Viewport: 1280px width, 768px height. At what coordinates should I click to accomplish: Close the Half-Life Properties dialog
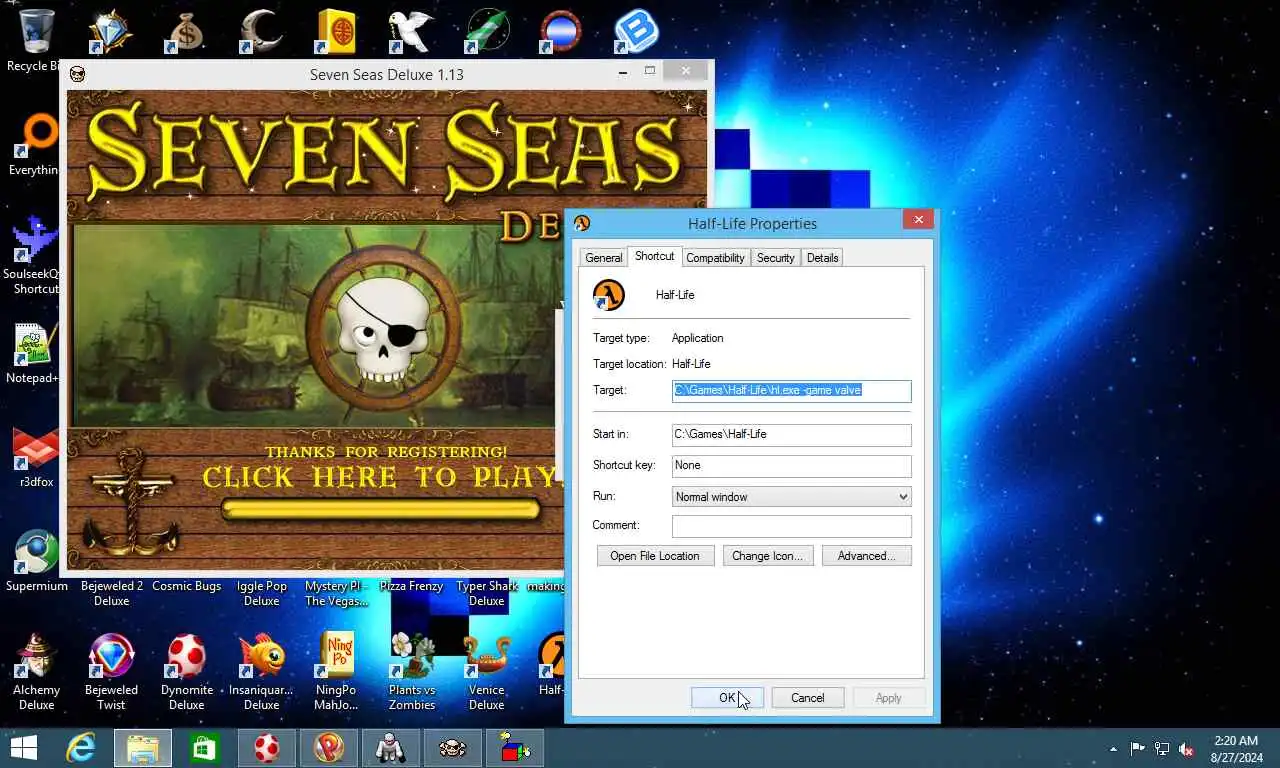[918, 219]
